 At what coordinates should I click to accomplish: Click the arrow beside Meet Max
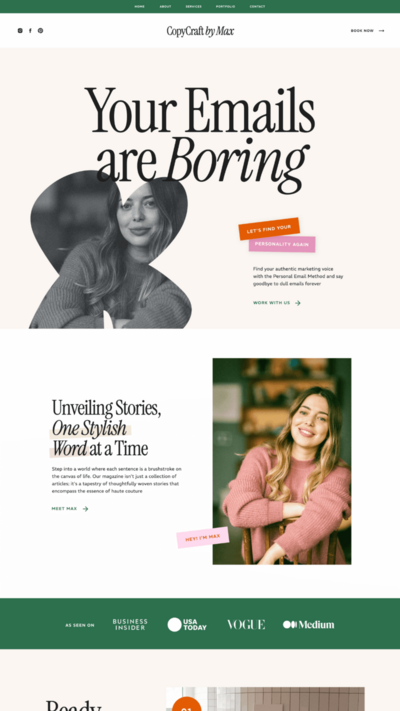(x=85, y=509)
